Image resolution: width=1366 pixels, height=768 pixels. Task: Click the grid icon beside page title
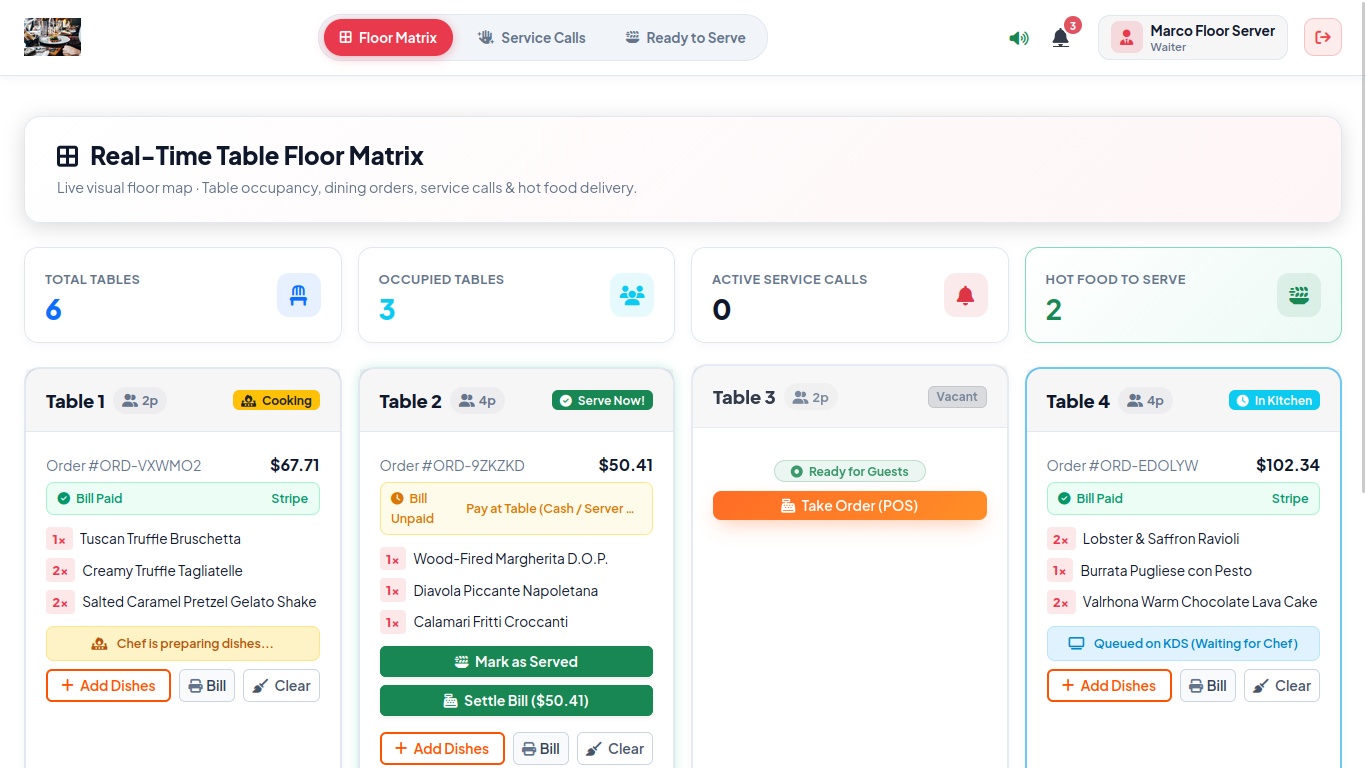tap(67, 156)
